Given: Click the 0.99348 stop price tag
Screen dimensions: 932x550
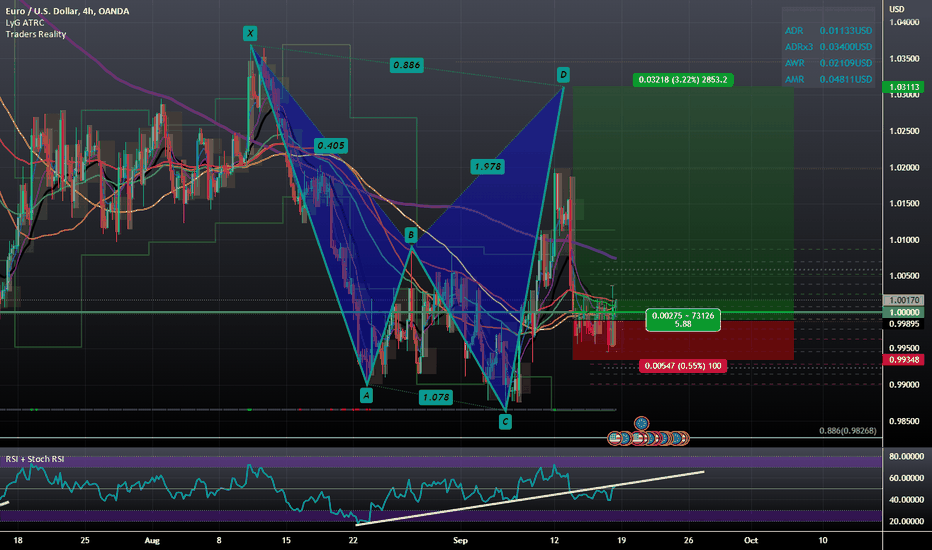Looking at the screenshot, I should [x=903, y=360].
